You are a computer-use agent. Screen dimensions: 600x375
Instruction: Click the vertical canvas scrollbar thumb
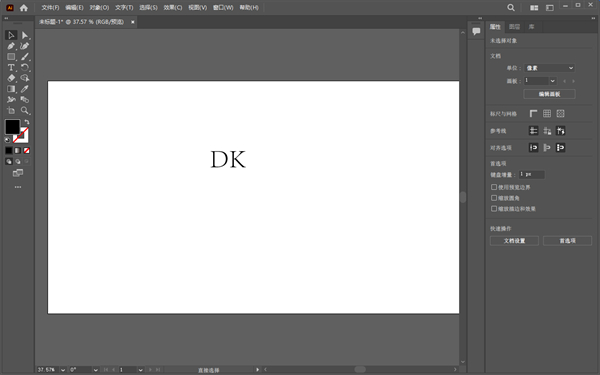(463, 197)
